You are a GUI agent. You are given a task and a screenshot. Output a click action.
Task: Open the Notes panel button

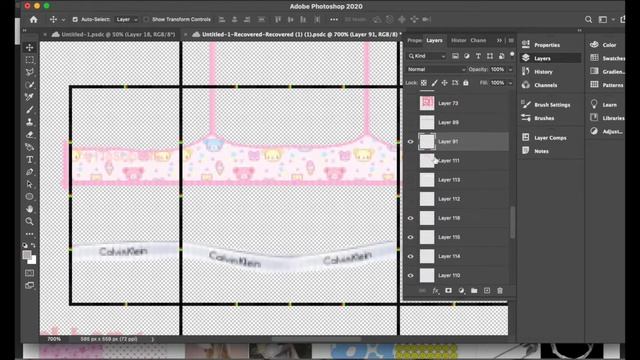[x=536, y=151]
